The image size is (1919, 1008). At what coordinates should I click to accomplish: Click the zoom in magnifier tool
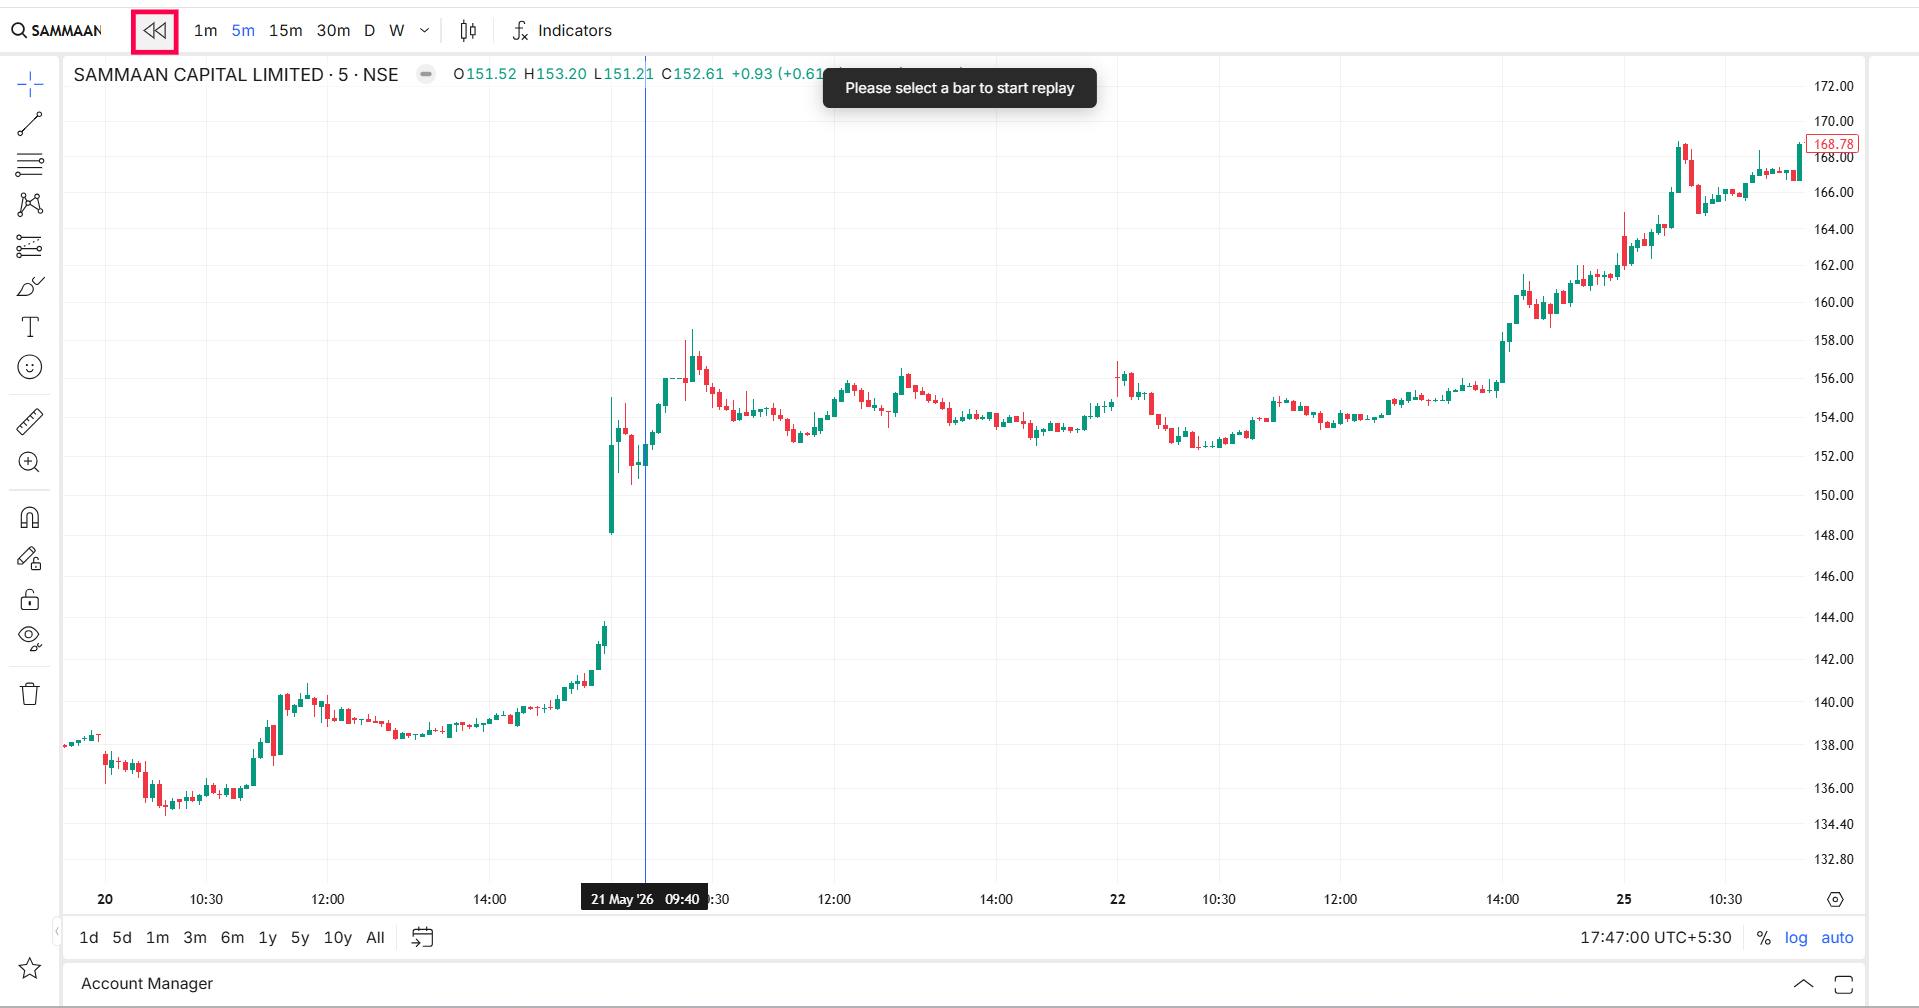point(30,462)
